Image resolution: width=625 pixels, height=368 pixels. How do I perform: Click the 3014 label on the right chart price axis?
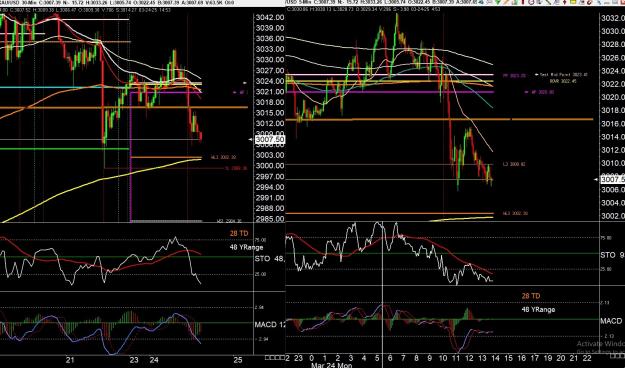[x=613, y=137]
